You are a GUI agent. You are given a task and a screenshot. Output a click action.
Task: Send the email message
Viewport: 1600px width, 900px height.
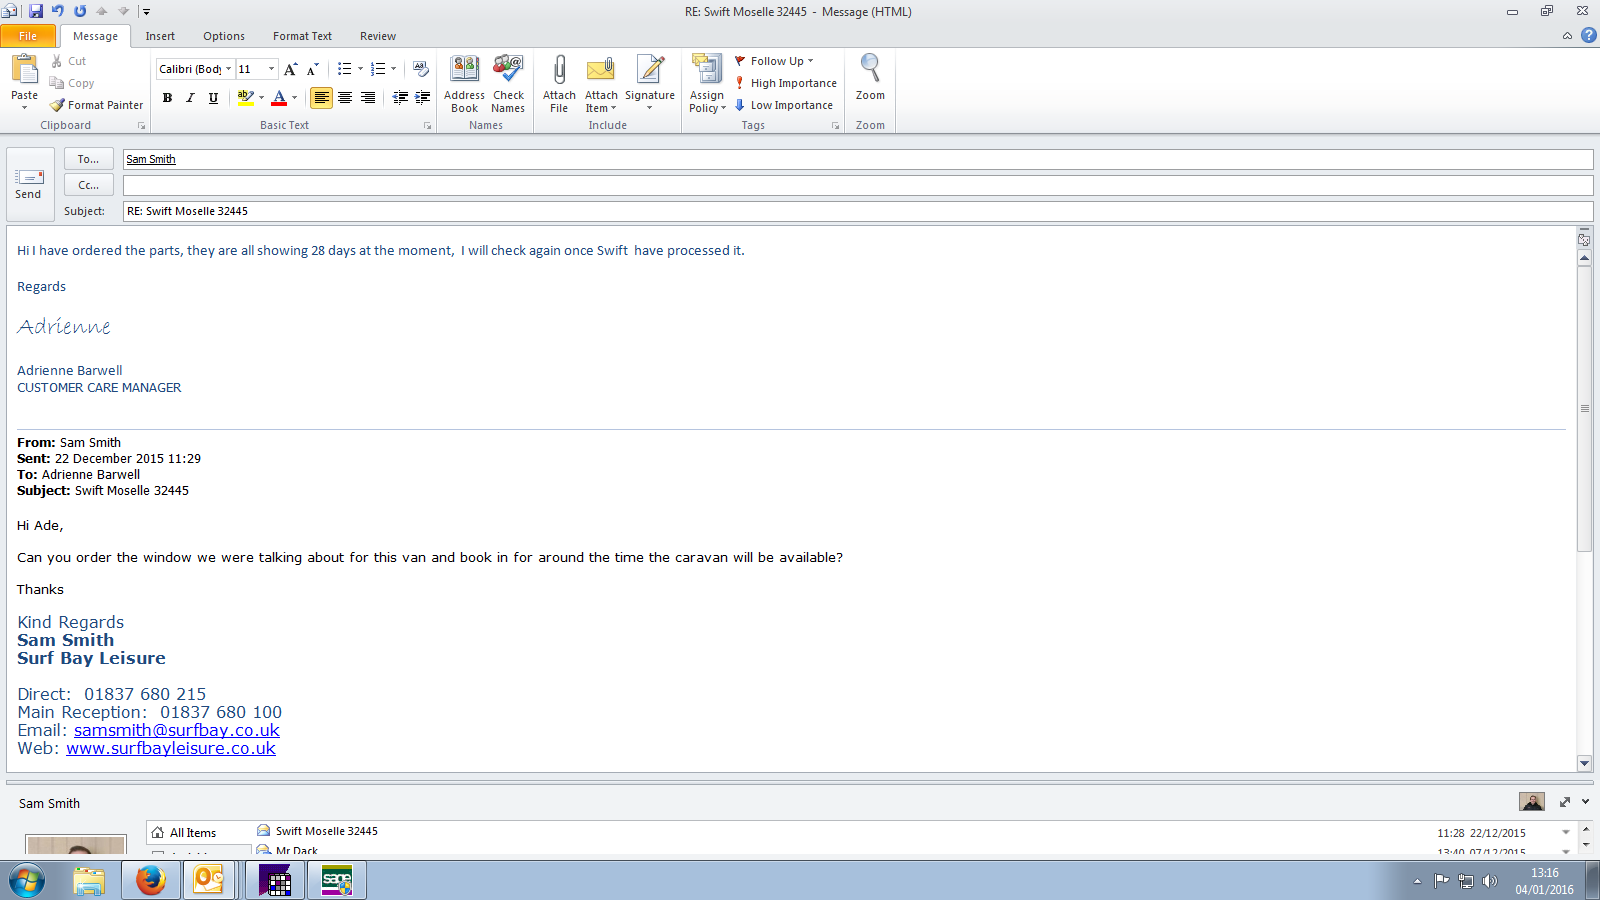tap(29, 184)
